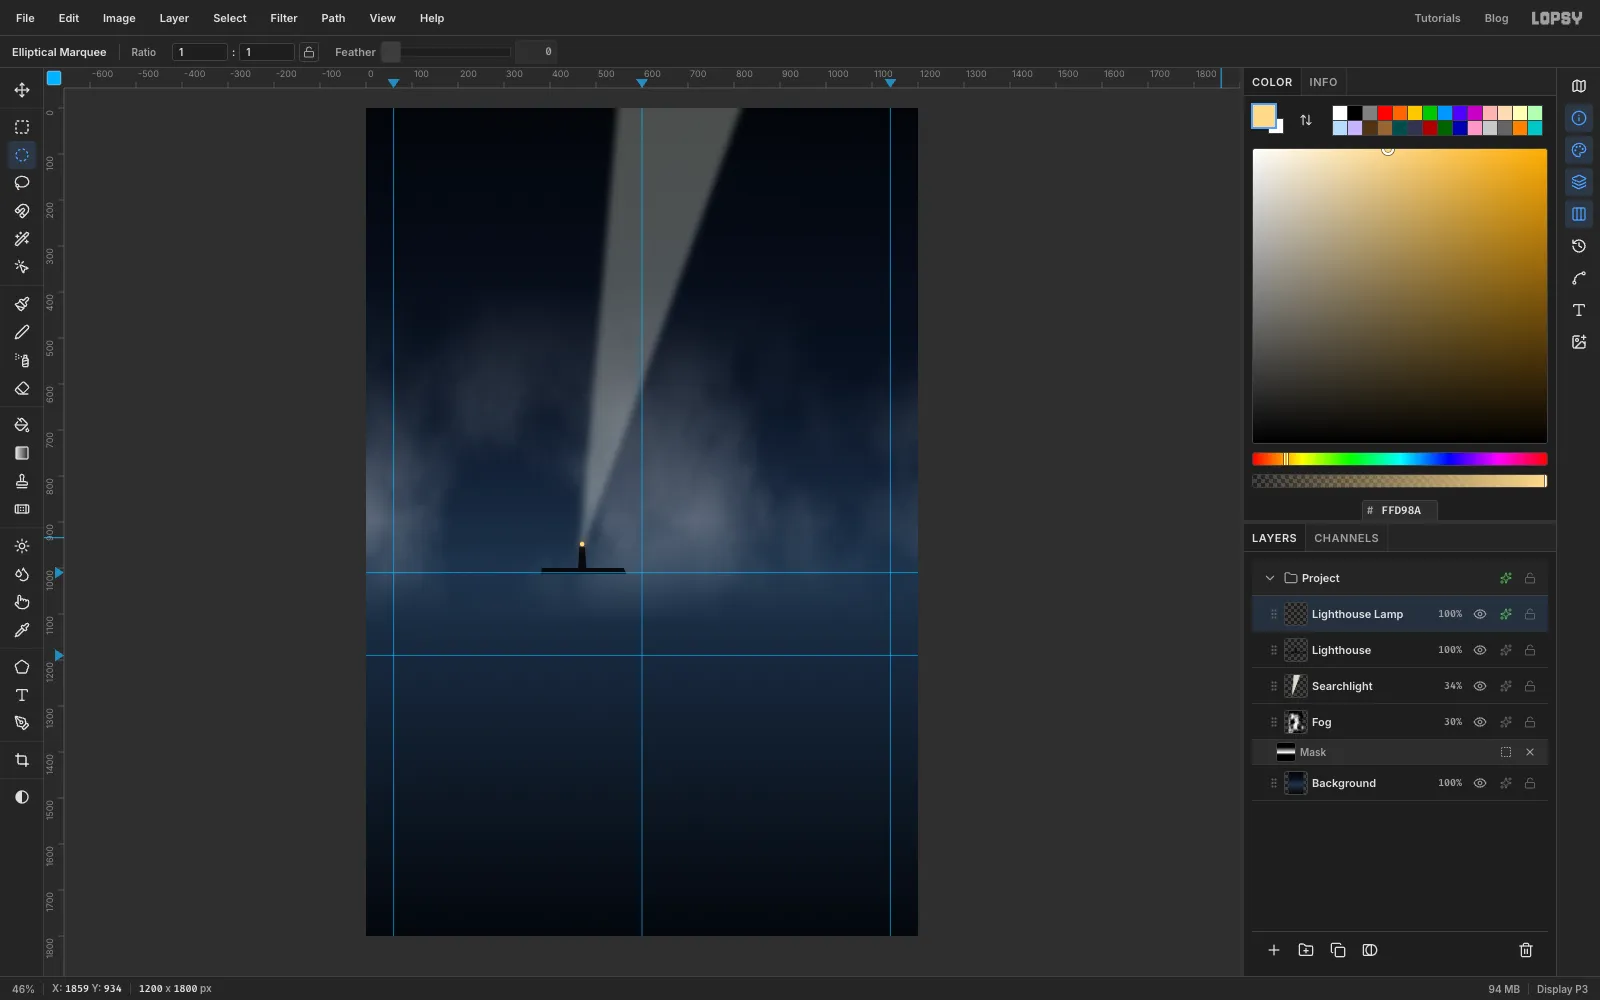Click the hue spectrum slider
Image resolution: width=1600 pixels, height=1000 pixels.
[1400, 459]
